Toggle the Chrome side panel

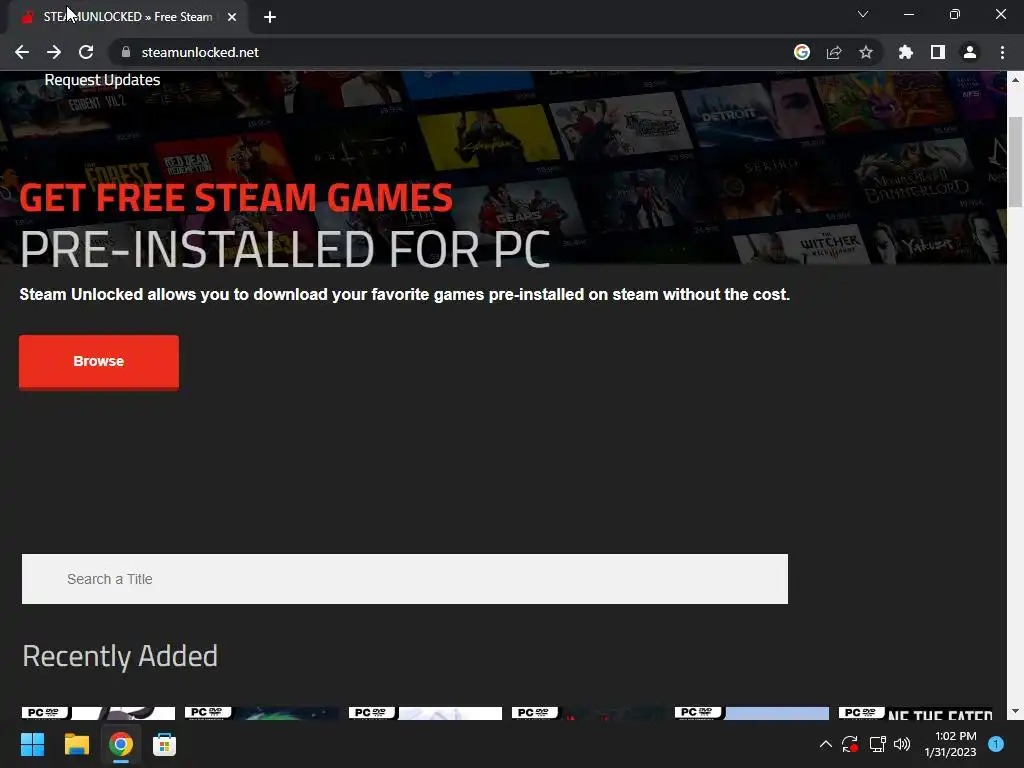938,52
